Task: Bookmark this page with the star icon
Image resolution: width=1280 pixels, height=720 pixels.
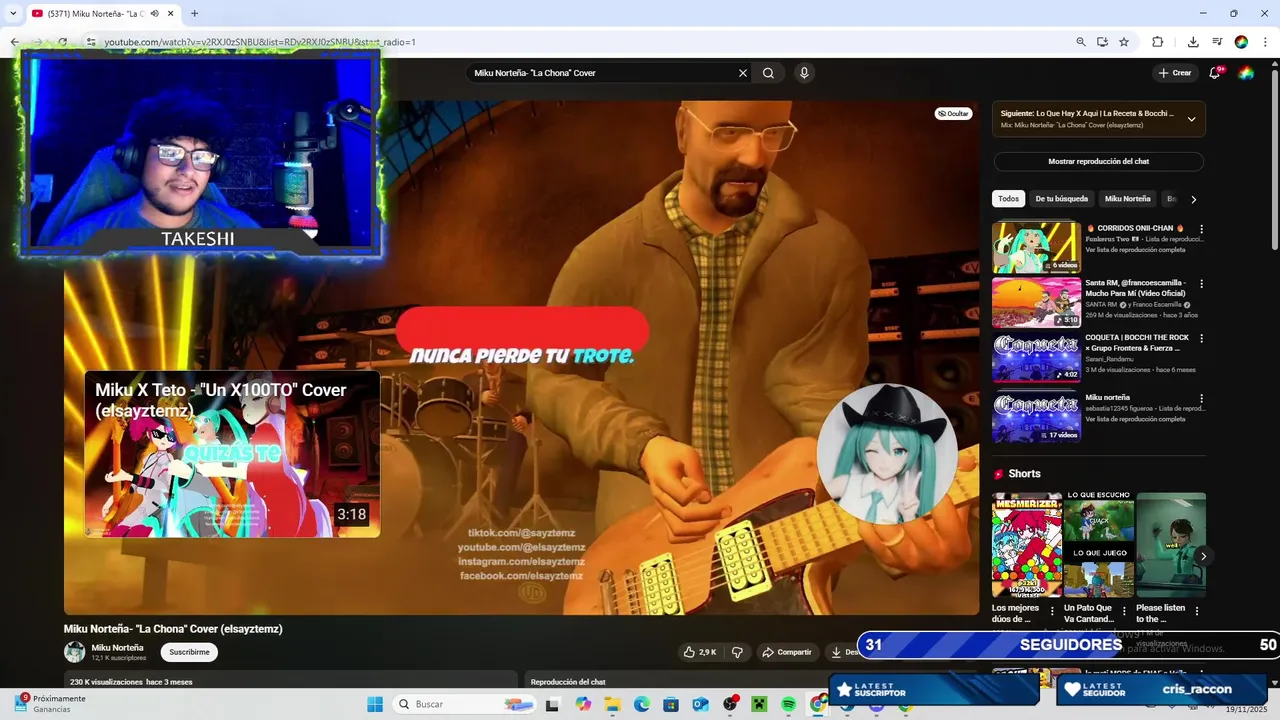Action: point(1124,42)
